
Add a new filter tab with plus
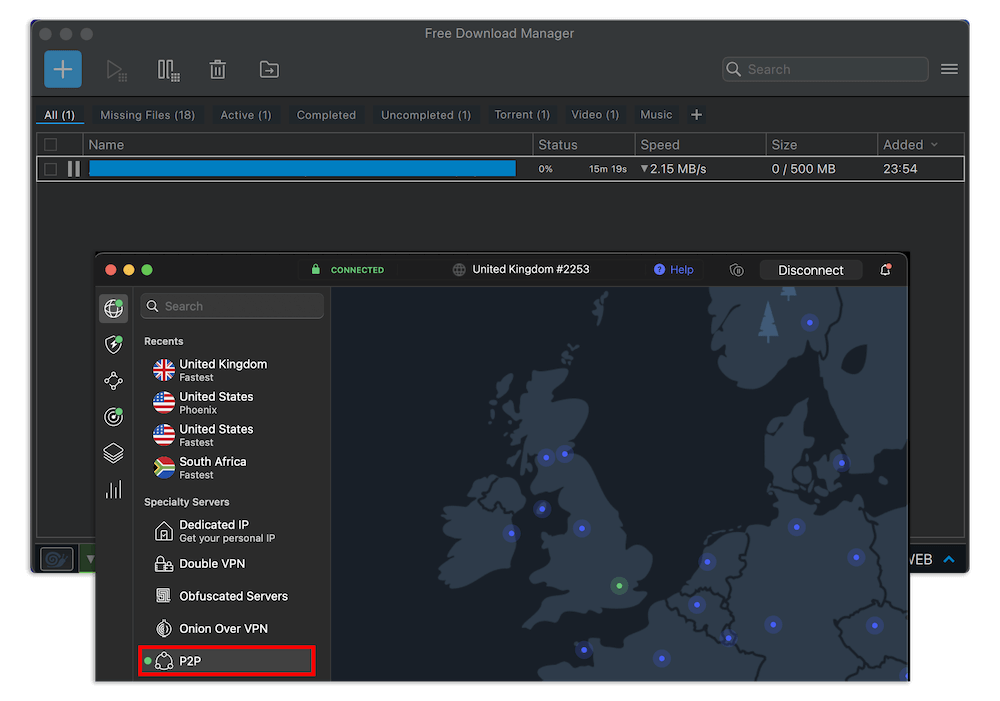click(696, 115)
